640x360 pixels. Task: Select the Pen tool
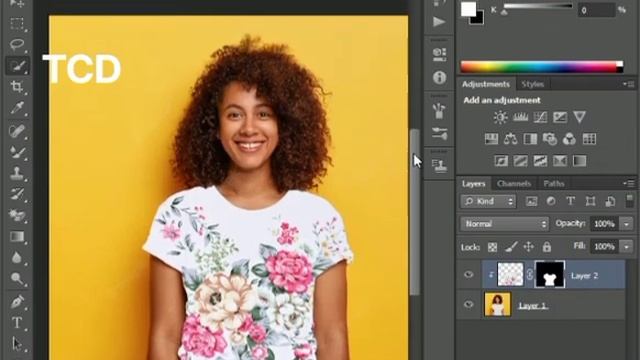coord(17,302)
